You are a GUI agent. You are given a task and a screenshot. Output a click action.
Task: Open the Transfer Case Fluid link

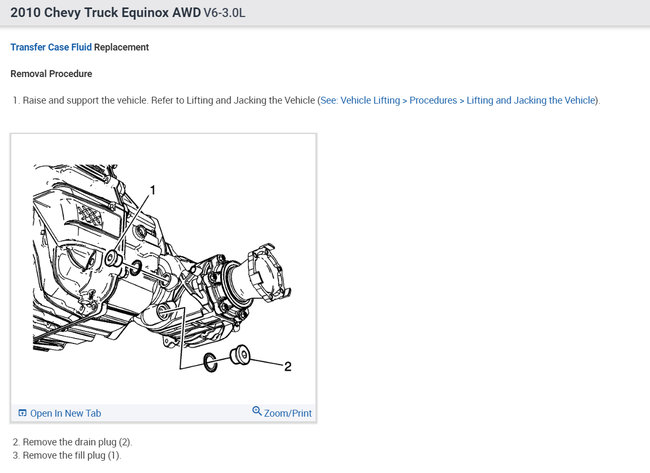[x=51, y=47]
